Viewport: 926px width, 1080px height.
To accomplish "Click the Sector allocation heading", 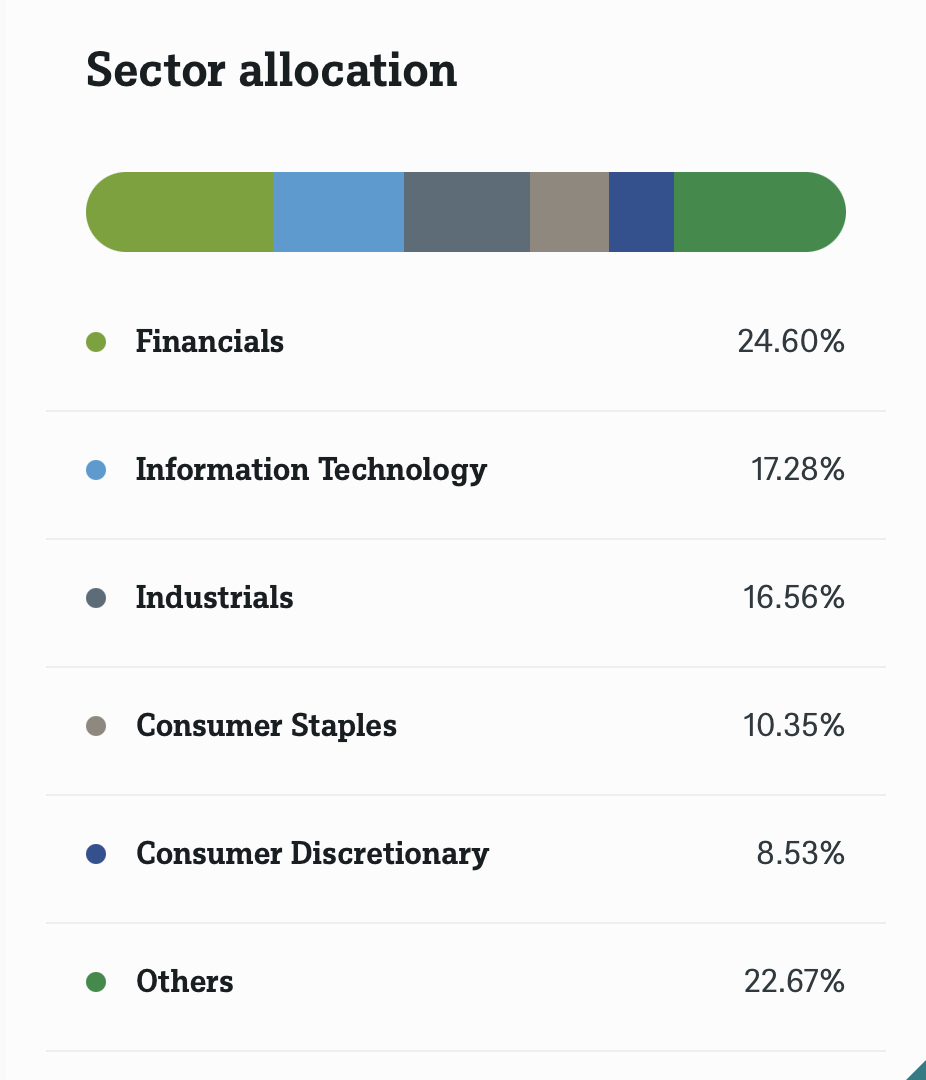I will [x=271, y=71].
